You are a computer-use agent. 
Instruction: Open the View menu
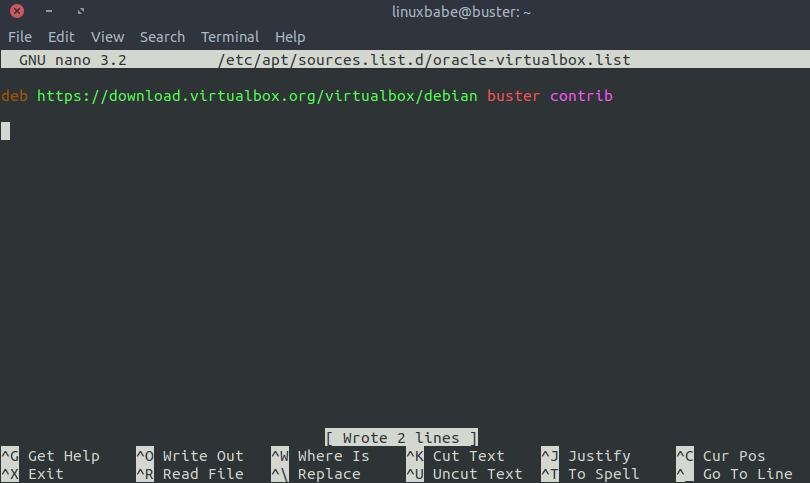click(107, 37)
